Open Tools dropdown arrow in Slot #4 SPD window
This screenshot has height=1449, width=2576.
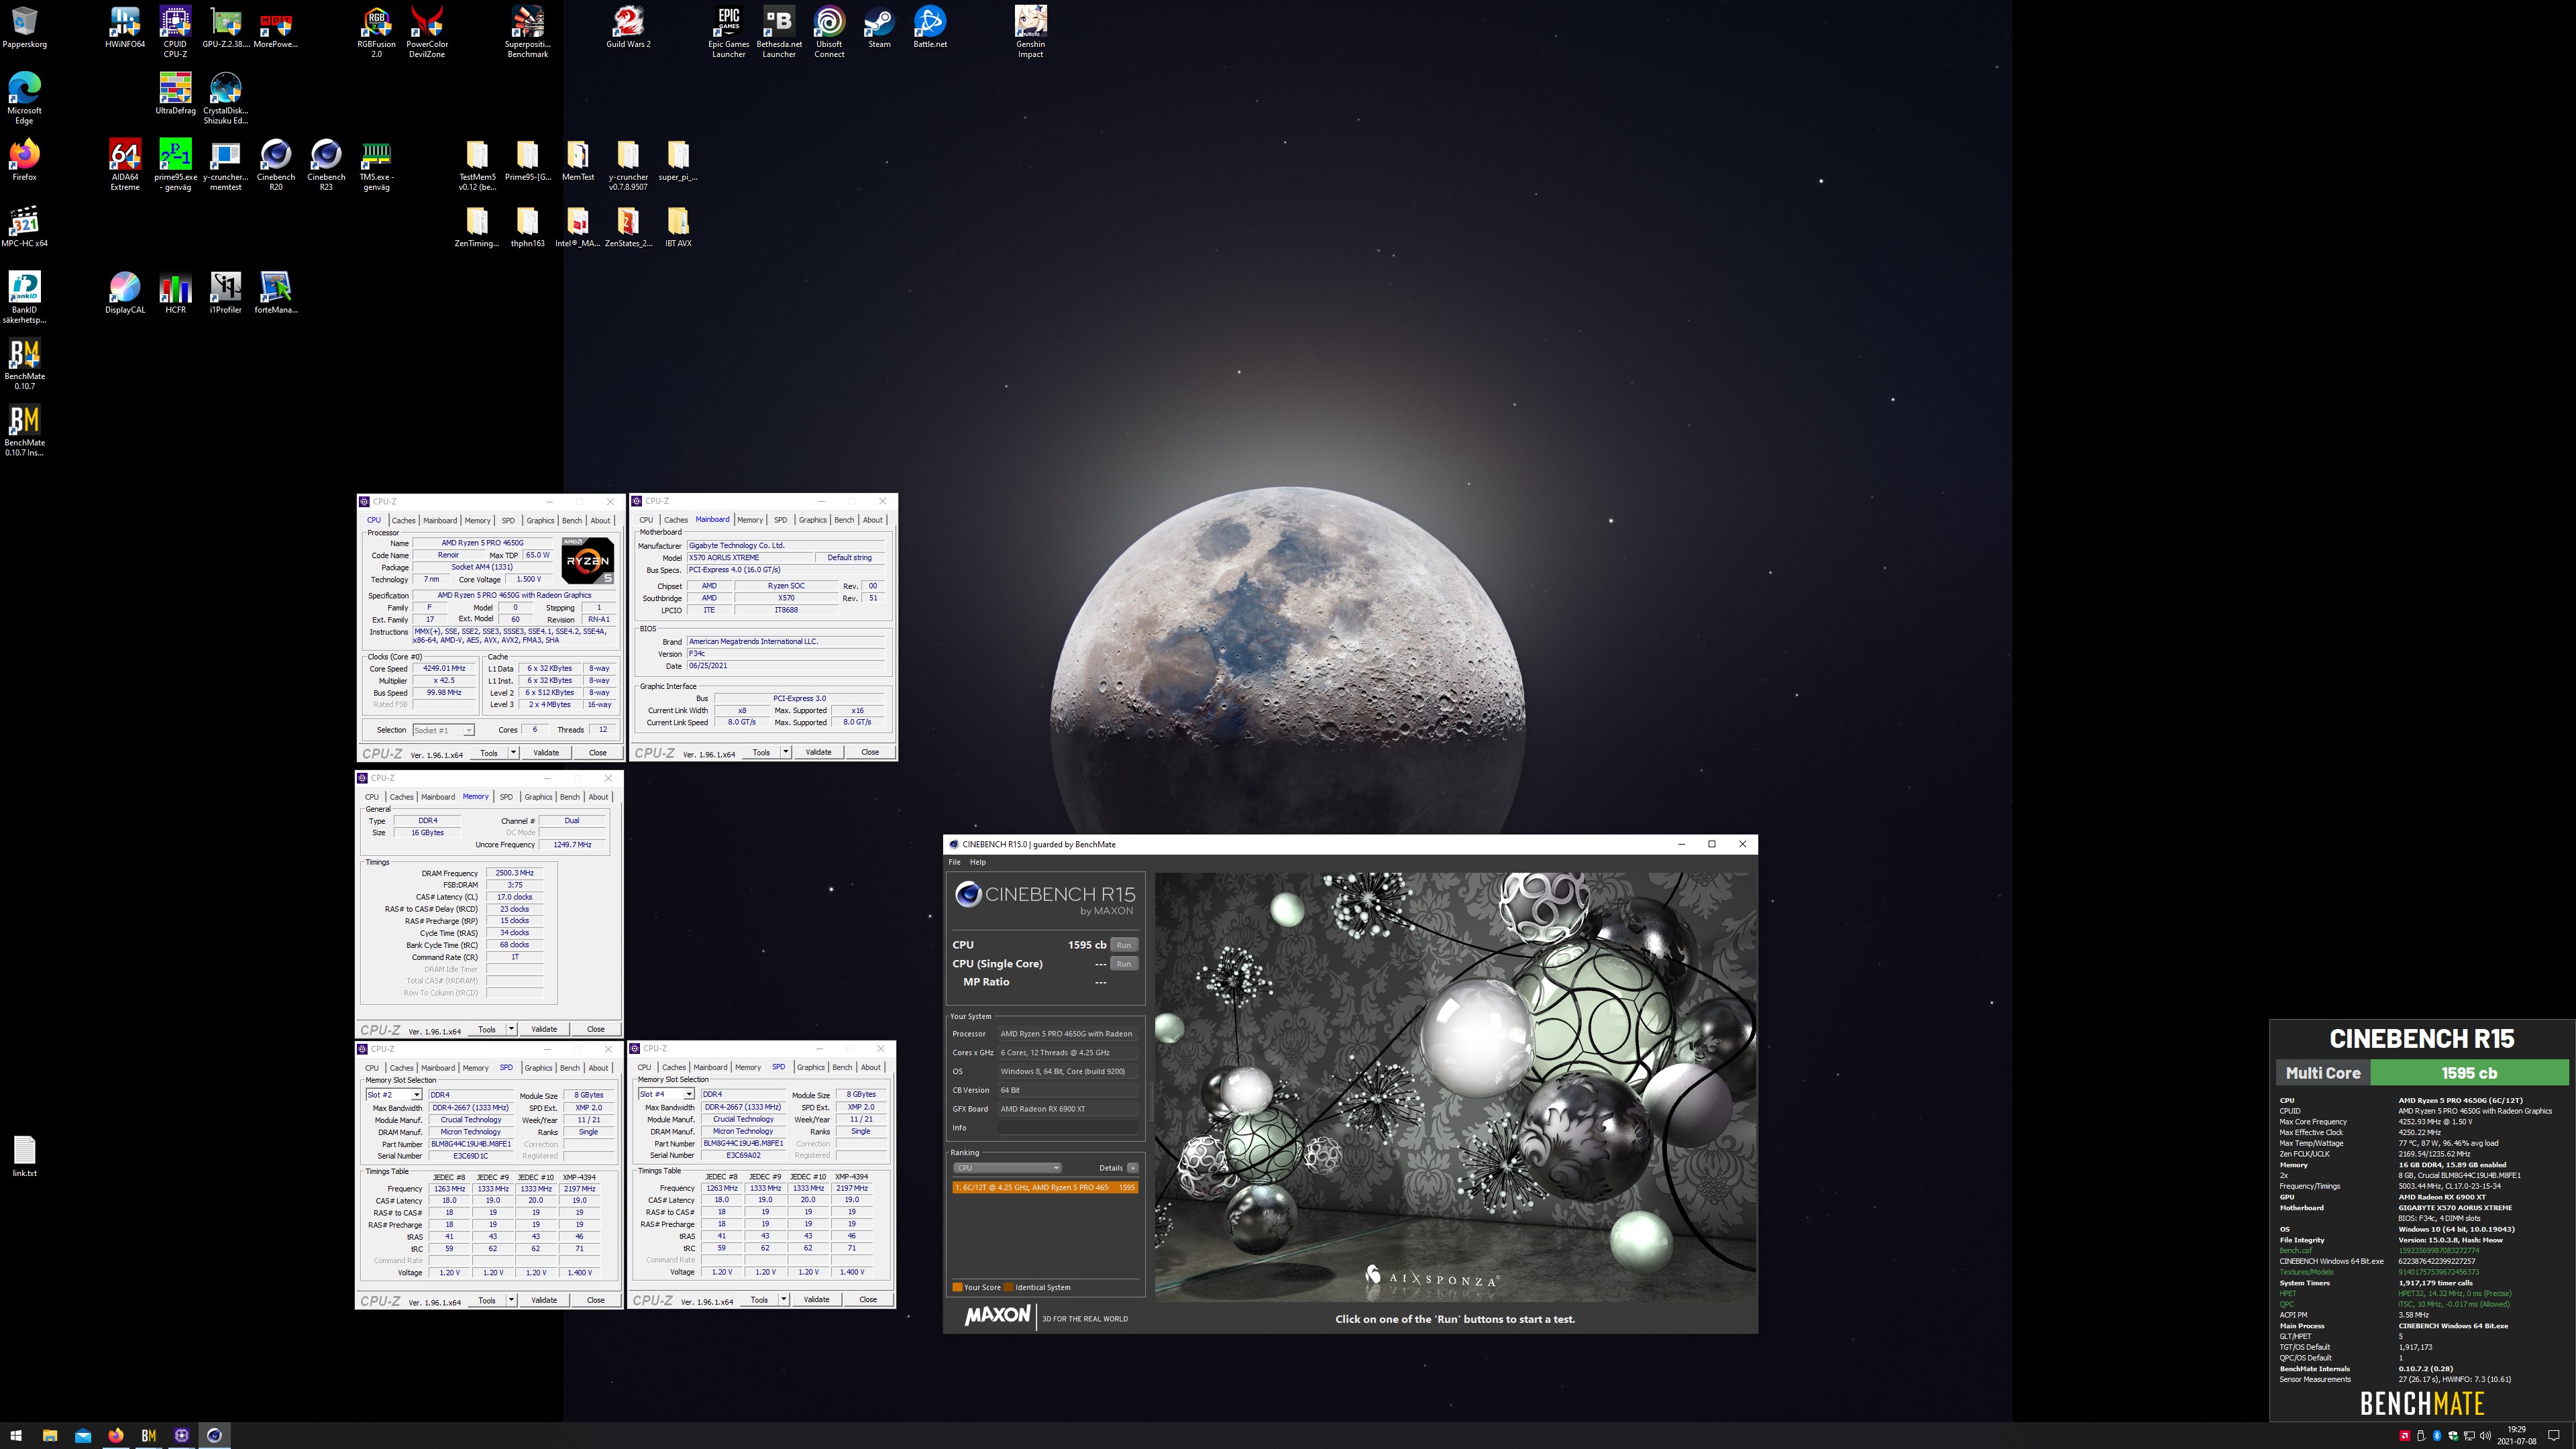tap(783, 1299)
